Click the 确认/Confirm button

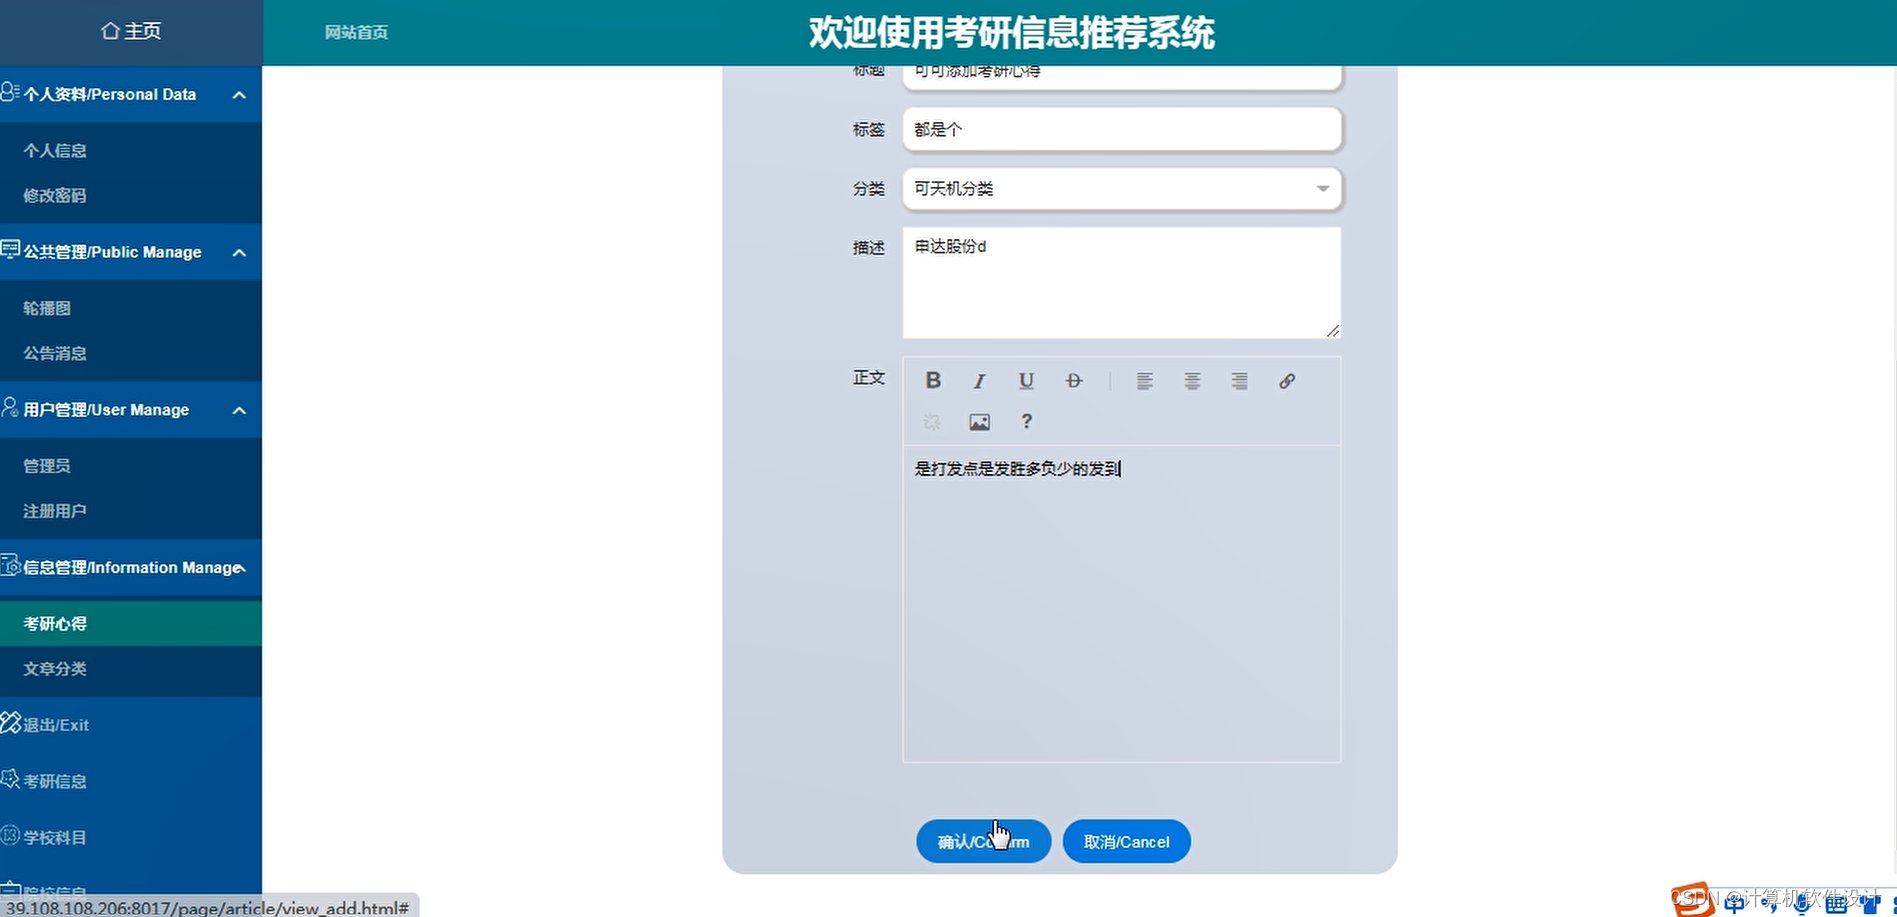983,841
